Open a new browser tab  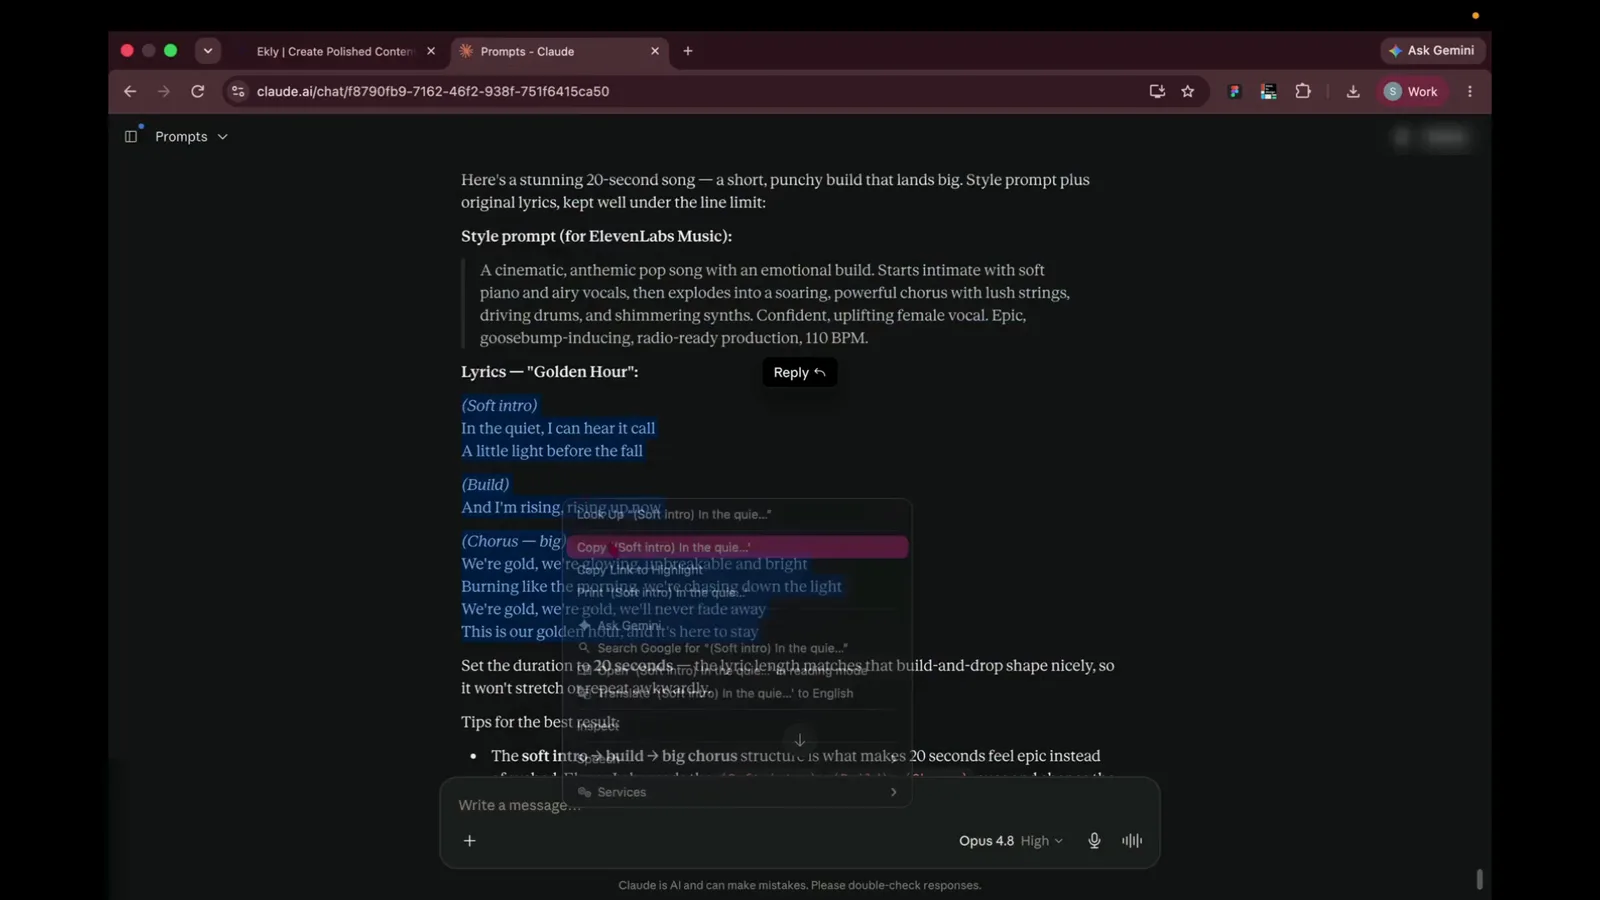[688, 51]
